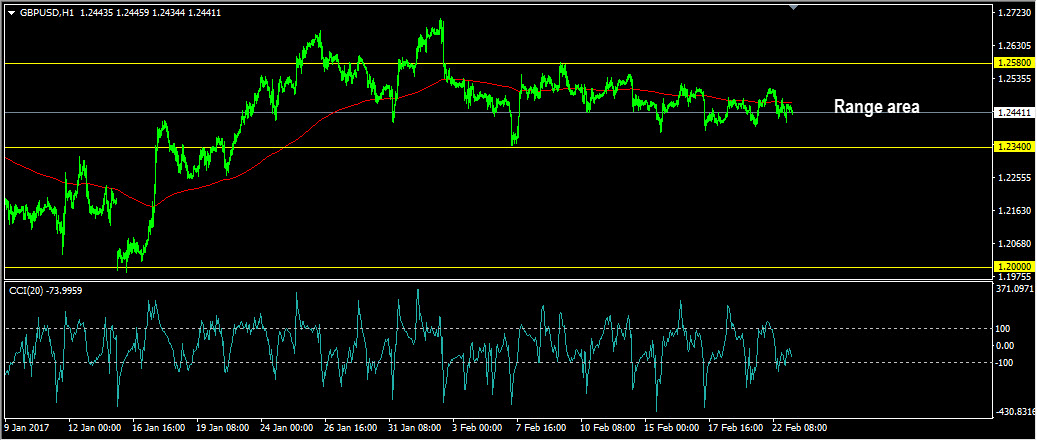
Task: Click the 17 Feb 16:00 time label
Action: tap(736, 428)
